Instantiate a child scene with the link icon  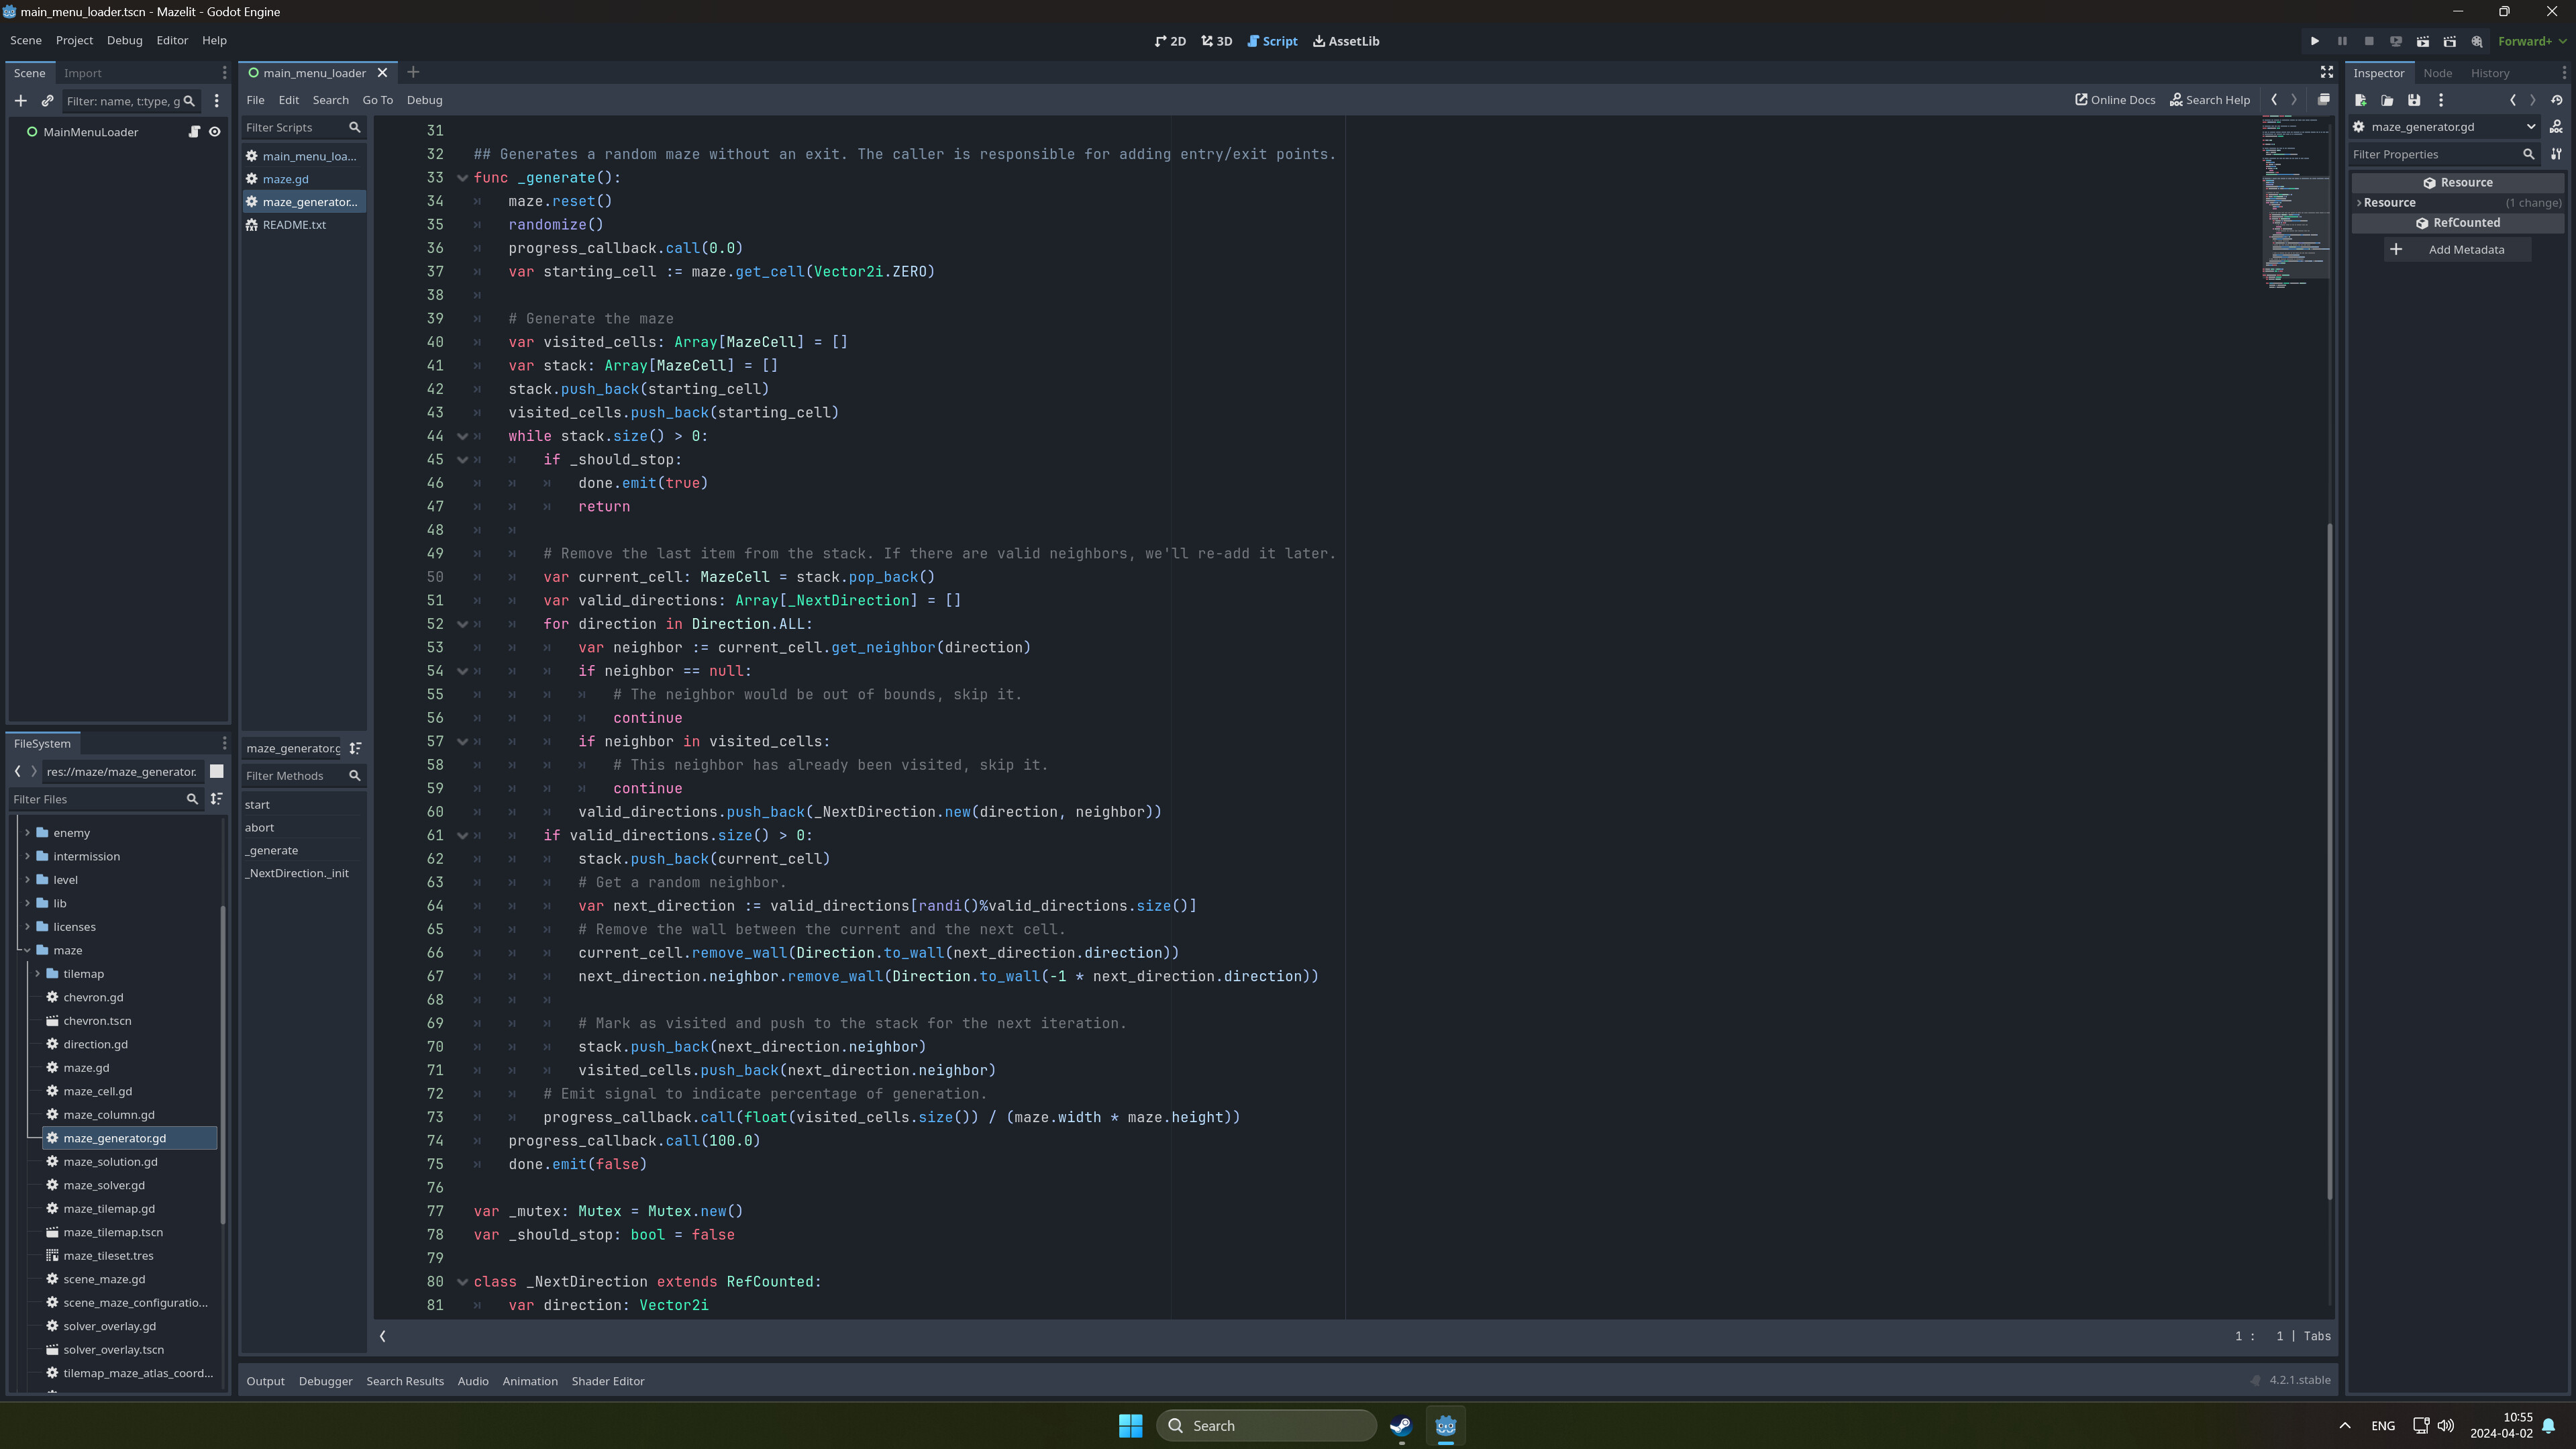(x=47, y=100)
